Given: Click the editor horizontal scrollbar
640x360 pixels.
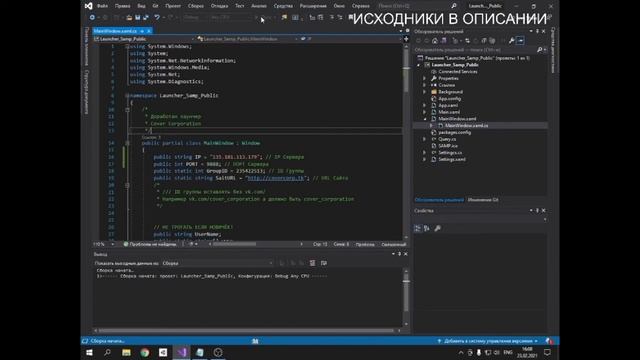Looking at the screenshot, I should tap(256, 244).
